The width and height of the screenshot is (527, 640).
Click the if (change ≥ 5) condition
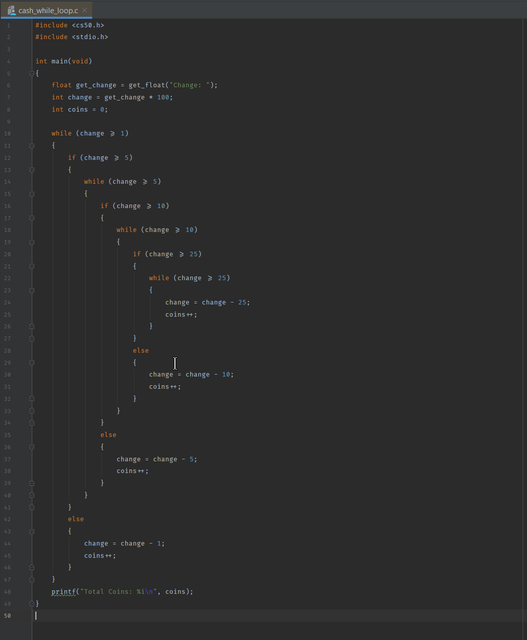100,158
